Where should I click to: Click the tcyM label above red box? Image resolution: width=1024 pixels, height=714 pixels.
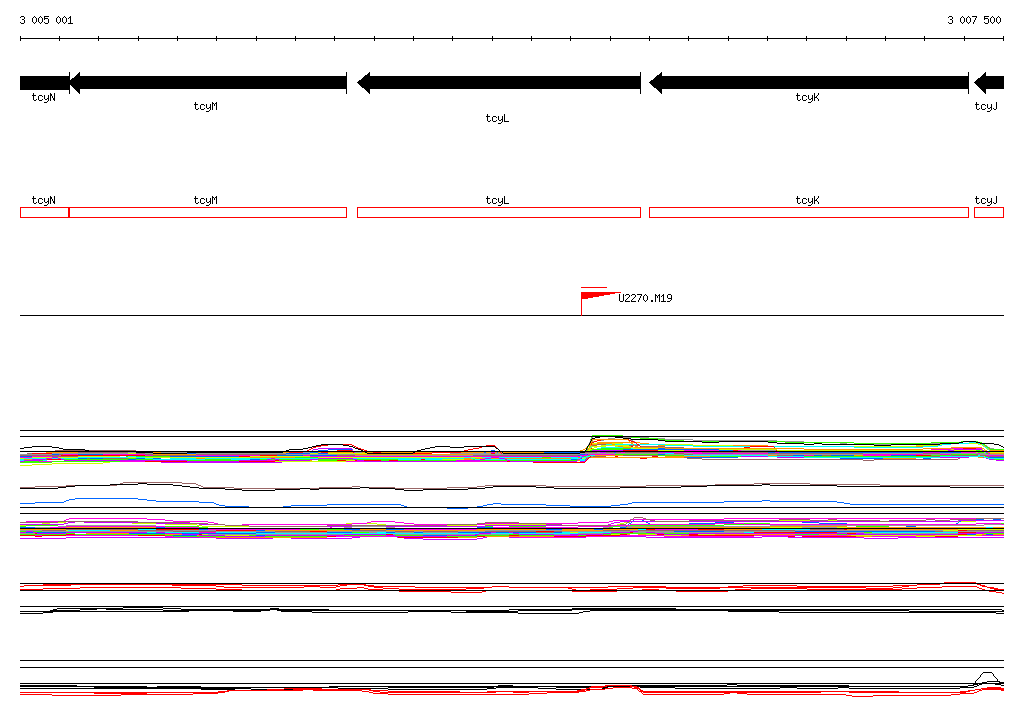(205, 200)
